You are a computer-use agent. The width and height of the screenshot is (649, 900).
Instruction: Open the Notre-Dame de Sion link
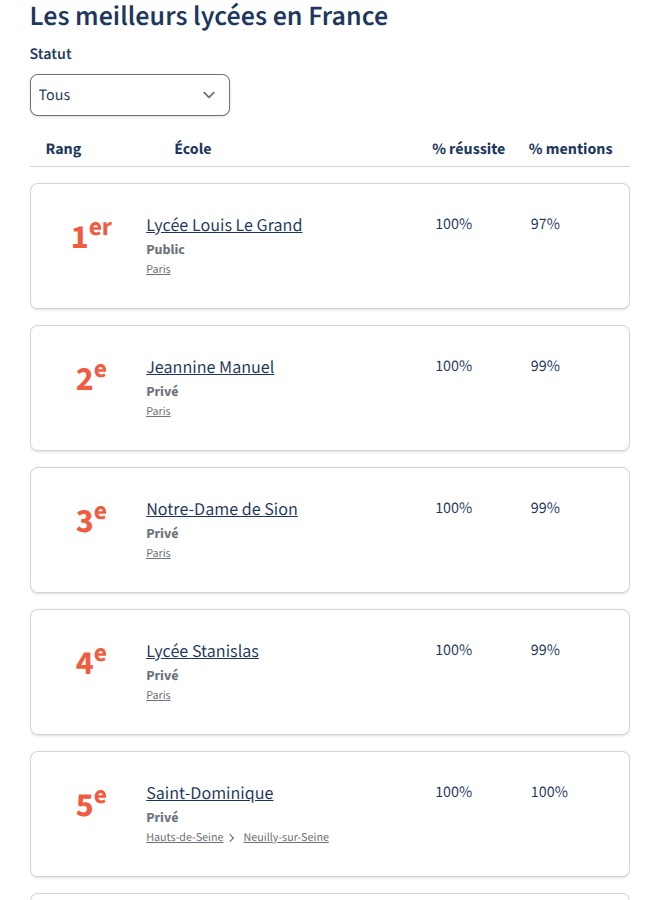click(x=222, y=509)
